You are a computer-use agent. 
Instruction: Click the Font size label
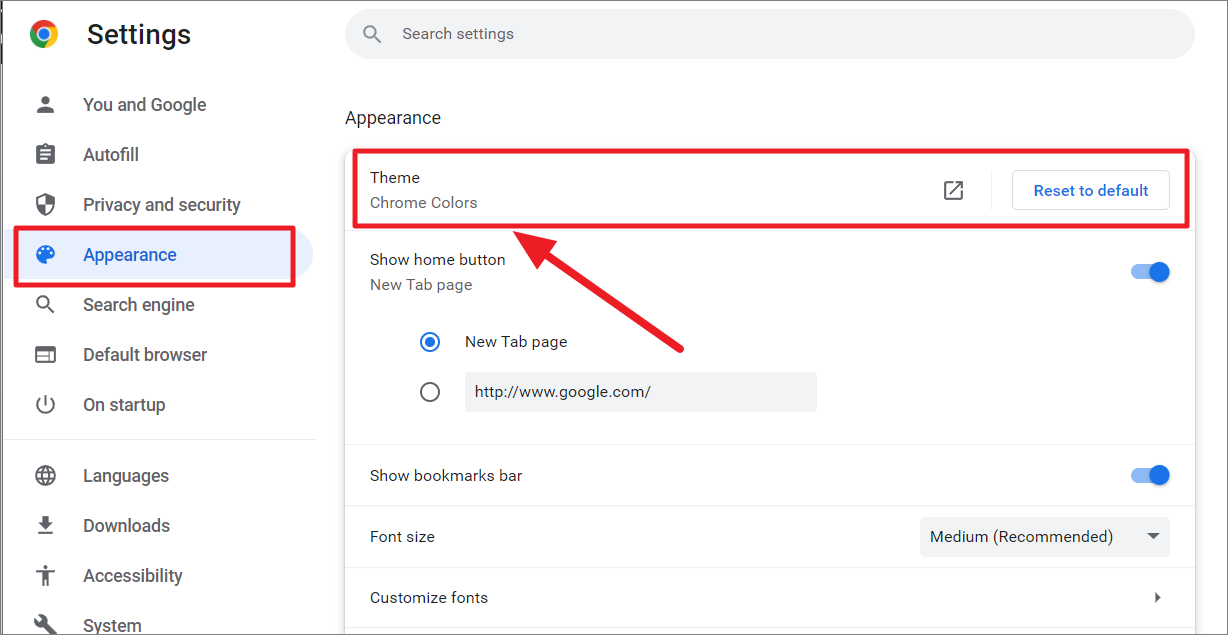[402, 537]
